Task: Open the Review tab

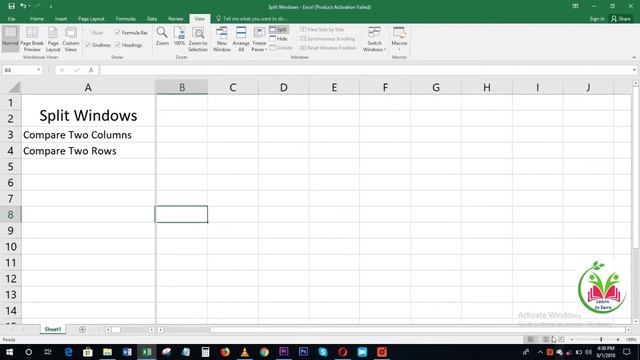Action: [176, 19]
